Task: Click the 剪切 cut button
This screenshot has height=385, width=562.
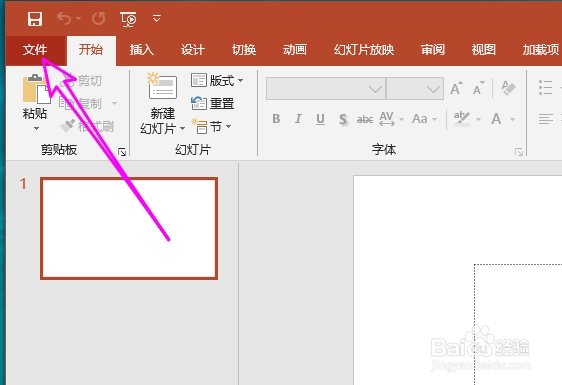Action: (81, 81)
